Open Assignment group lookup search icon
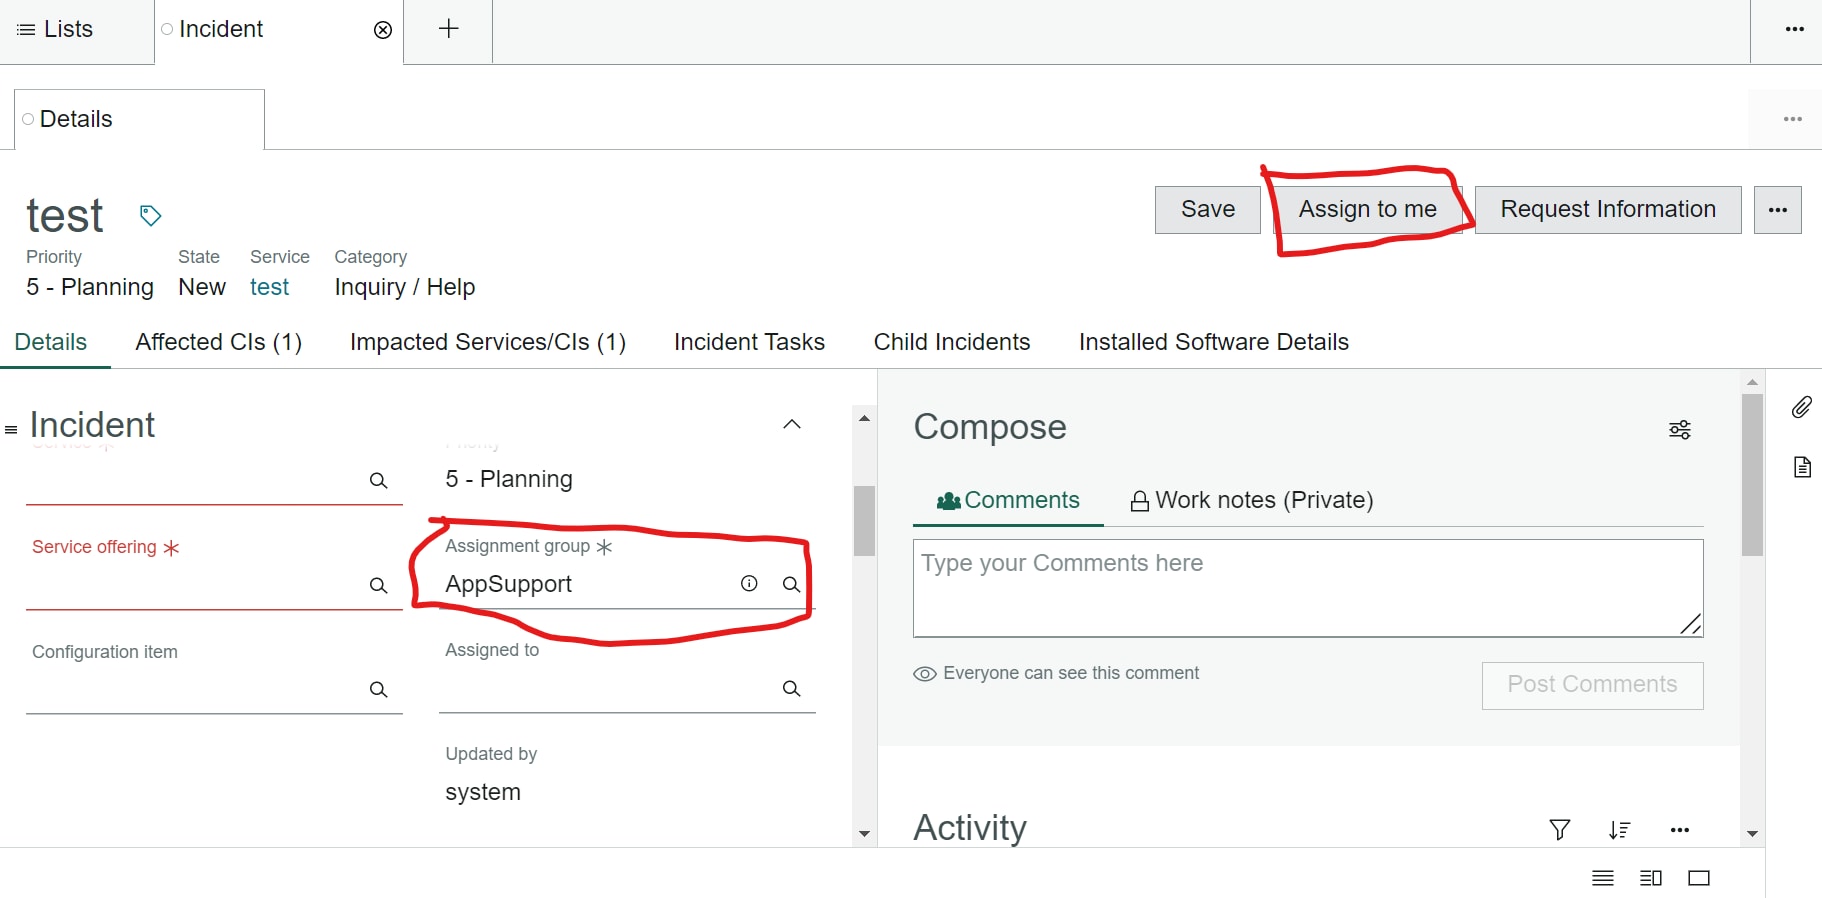Image resolution: width=1822 pixels, height=898 pixels. click(791, 585)
